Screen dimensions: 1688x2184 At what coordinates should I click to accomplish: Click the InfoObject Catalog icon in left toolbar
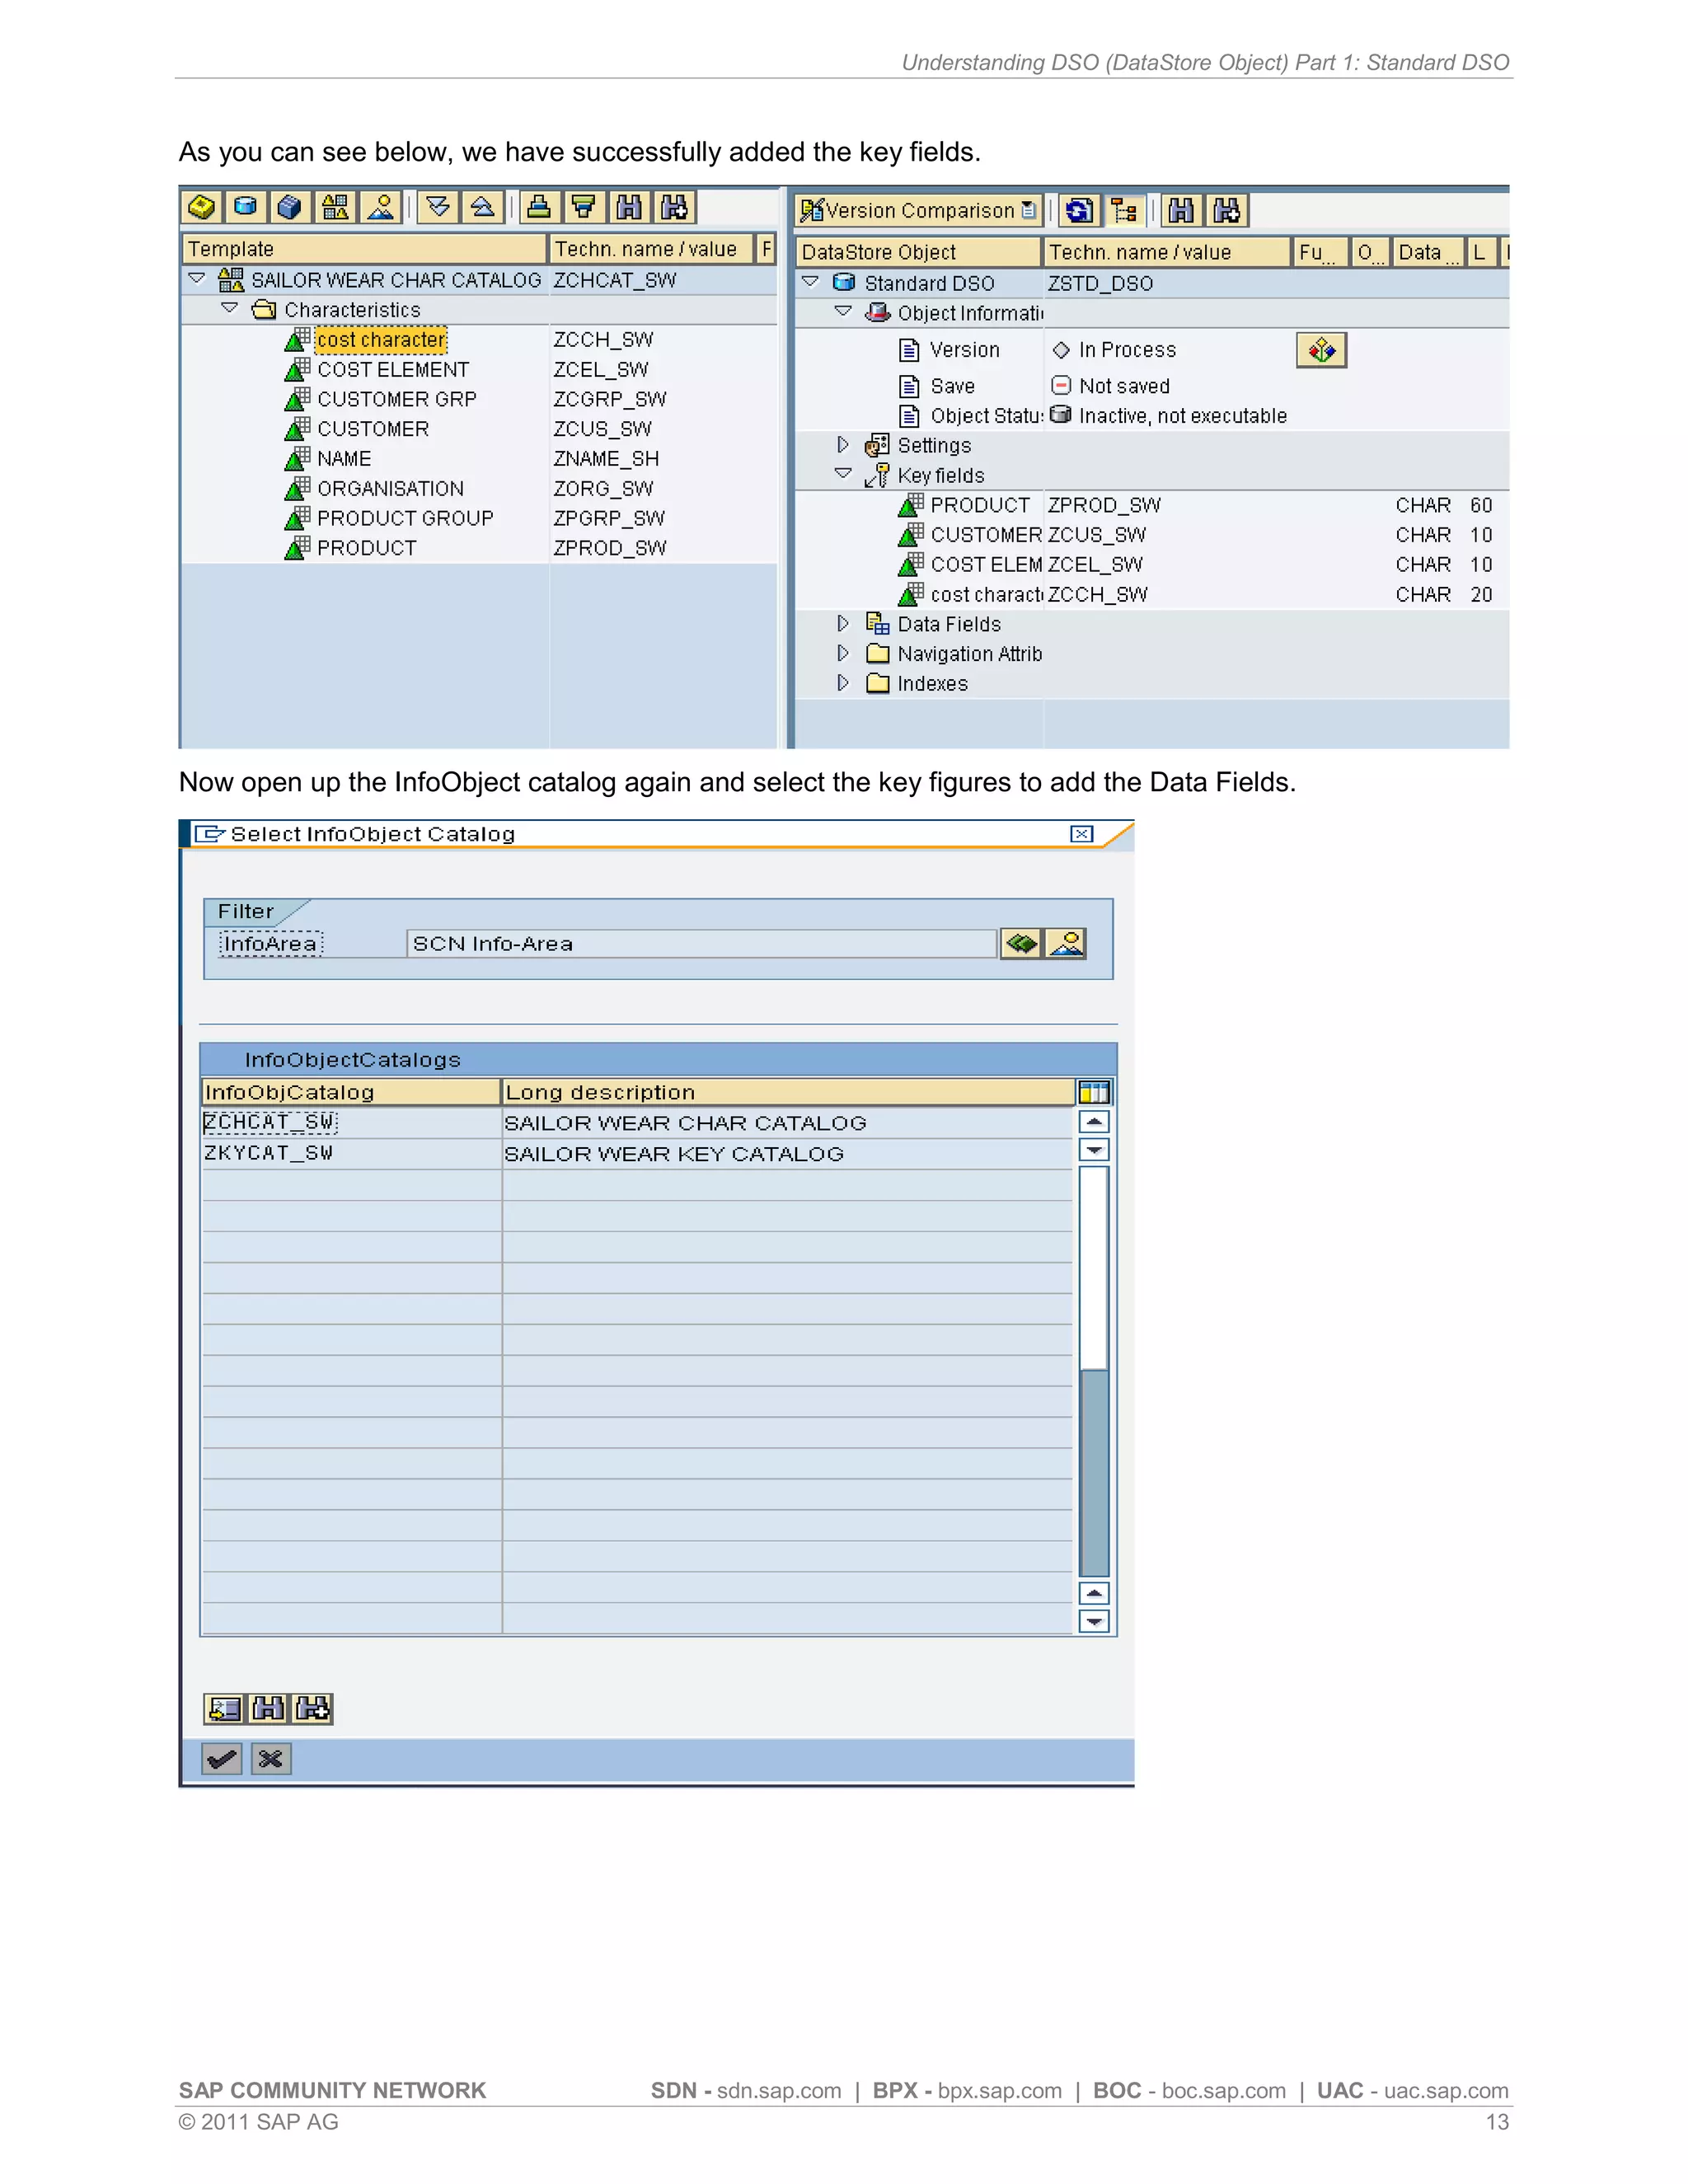click(336, 207)
